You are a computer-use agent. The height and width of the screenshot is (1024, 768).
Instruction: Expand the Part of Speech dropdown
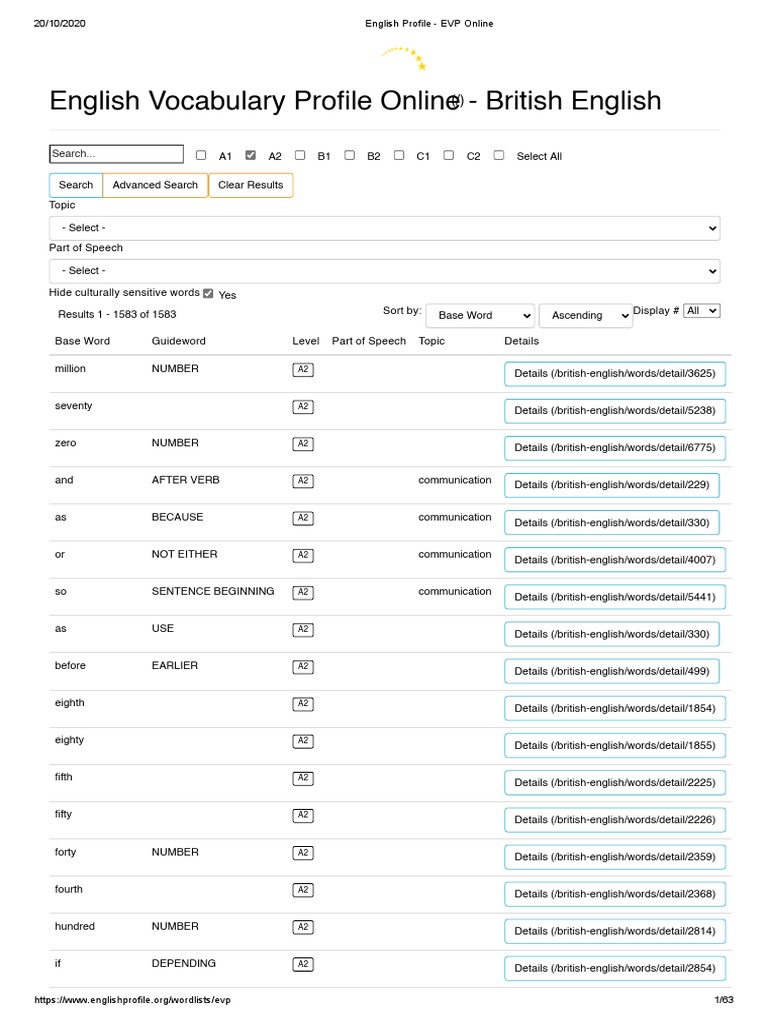(x=384, y=271)
